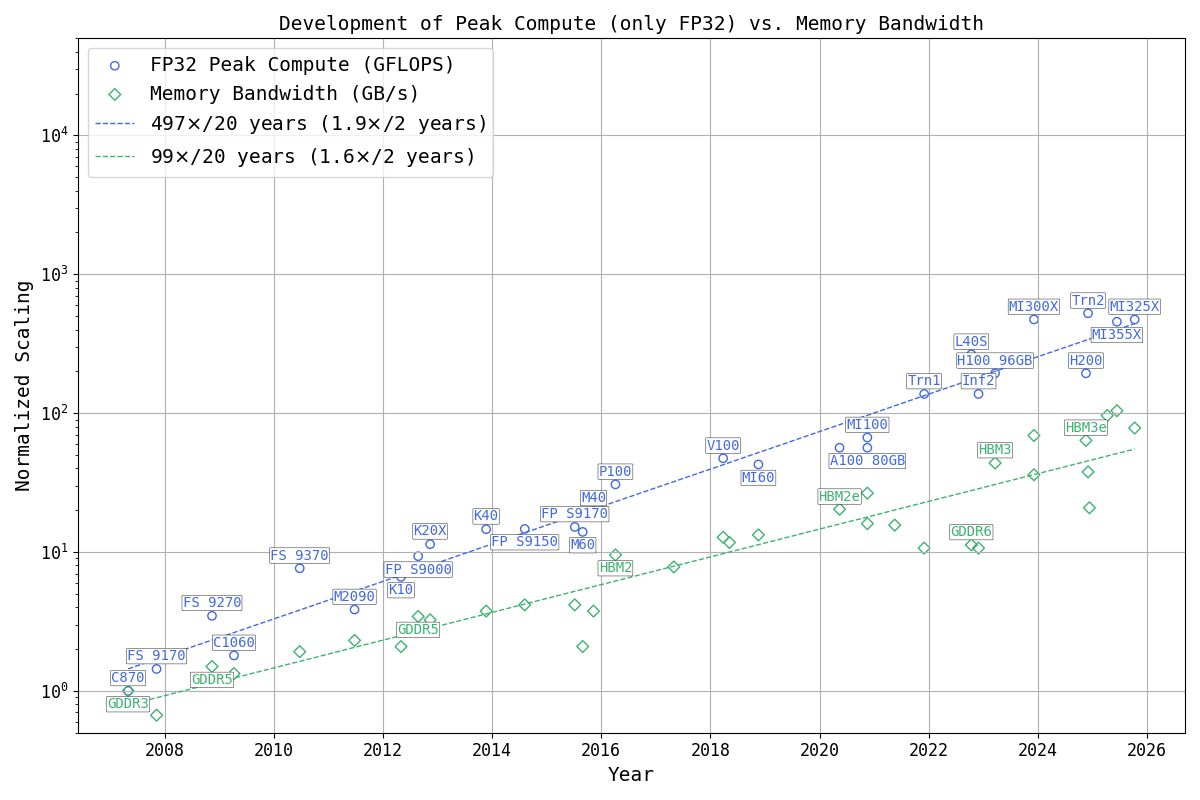Viewport: 1200px width, 800px height.
Task: Click the 'Trn1' data label
Action: pyautogui.click(x=924, y=380)
